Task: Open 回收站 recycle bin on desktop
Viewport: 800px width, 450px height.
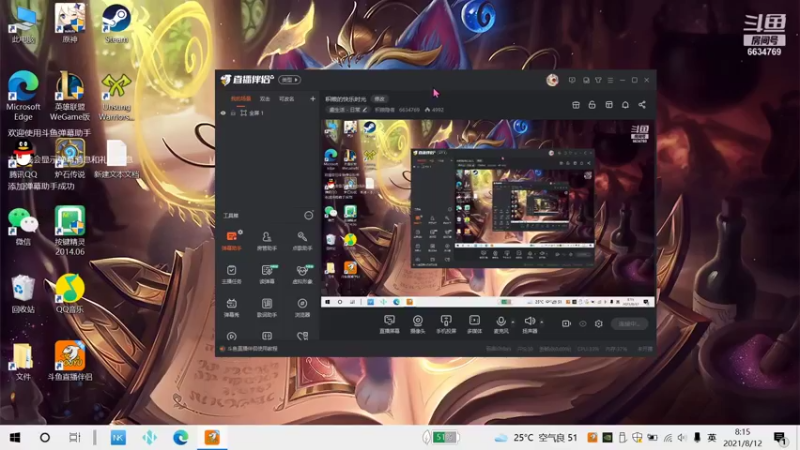Action: [x=23, y=293]
